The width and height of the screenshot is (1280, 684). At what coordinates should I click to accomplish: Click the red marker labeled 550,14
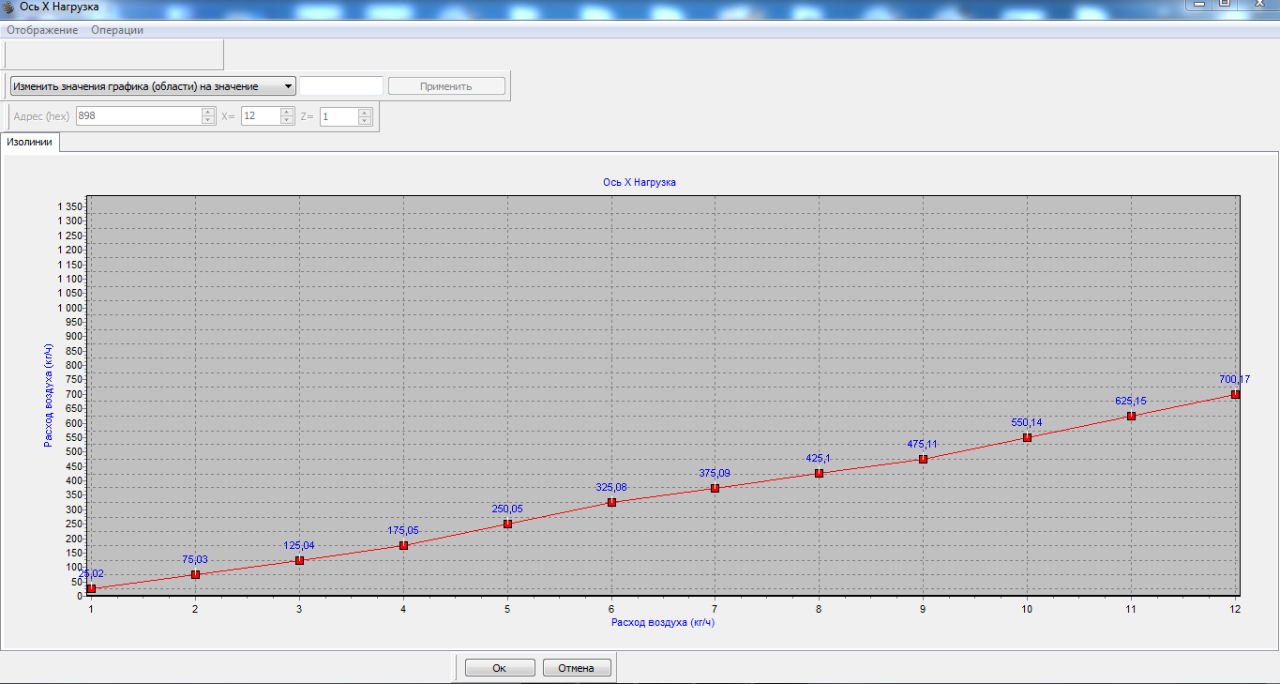[x=1027, y=437]
